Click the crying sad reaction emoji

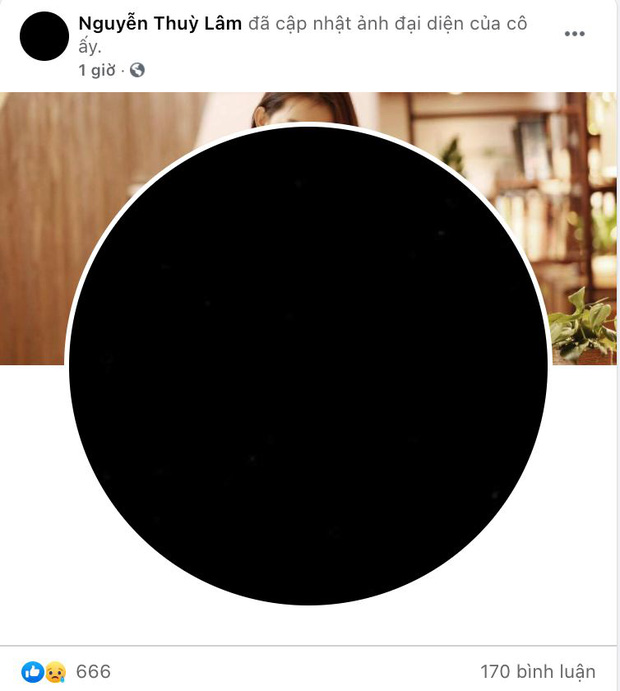[56, 672]
